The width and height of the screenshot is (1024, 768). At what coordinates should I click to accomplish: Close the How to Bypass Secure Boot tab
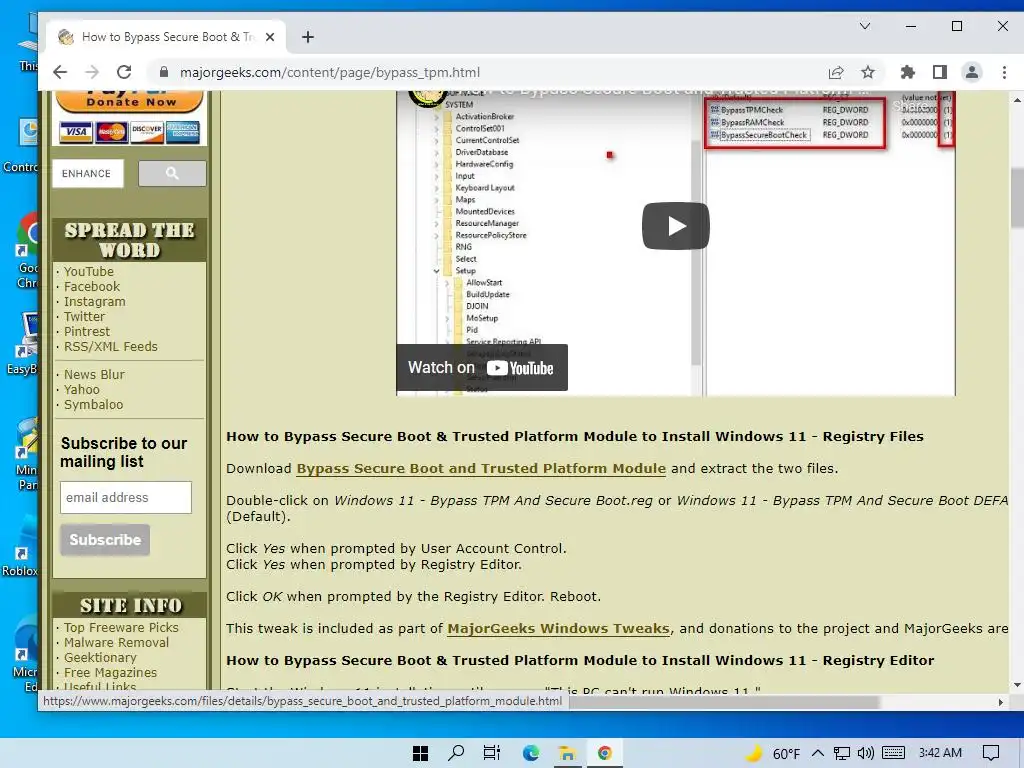coord(270,37)
